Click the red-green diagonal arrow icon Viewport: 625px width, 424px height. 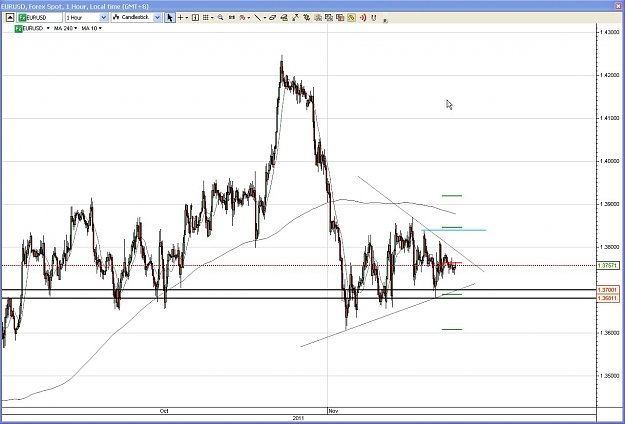(x=295, y=18)
